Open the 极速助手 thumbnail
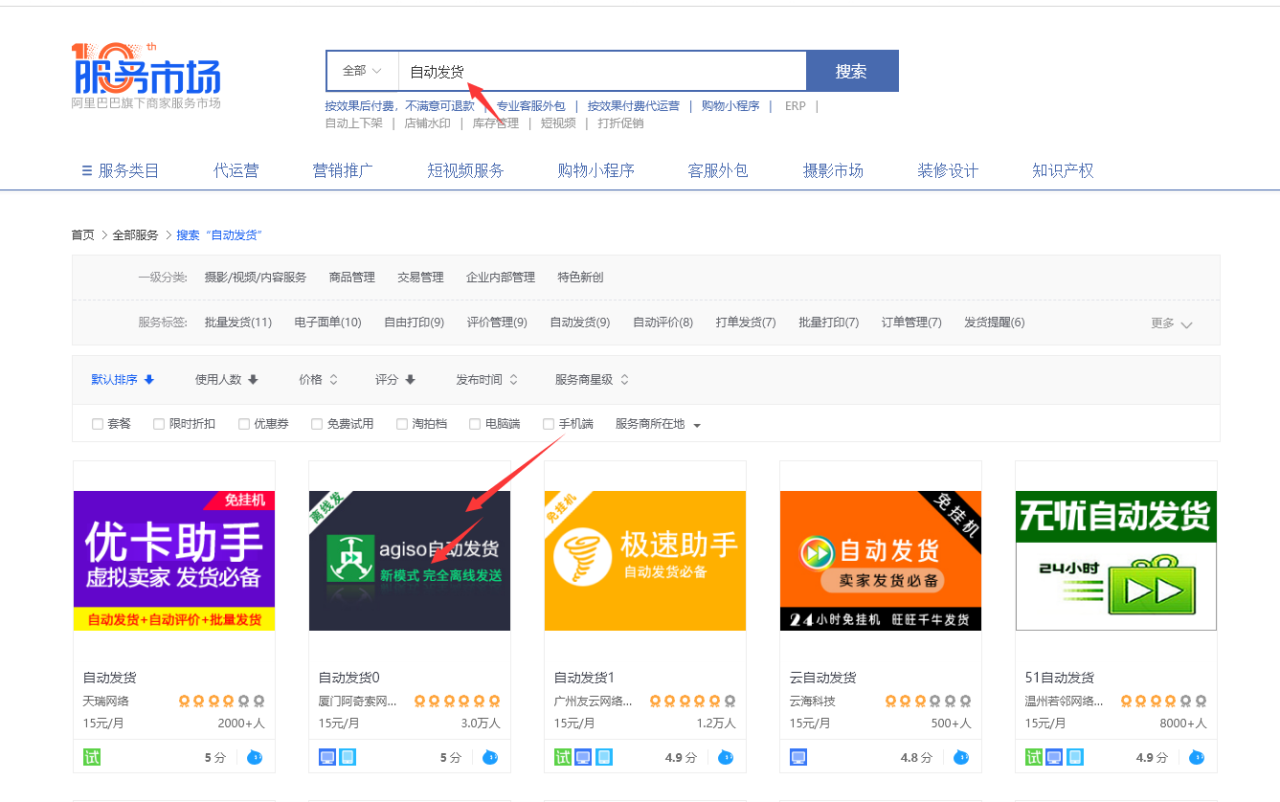 (x=645, y=561)
